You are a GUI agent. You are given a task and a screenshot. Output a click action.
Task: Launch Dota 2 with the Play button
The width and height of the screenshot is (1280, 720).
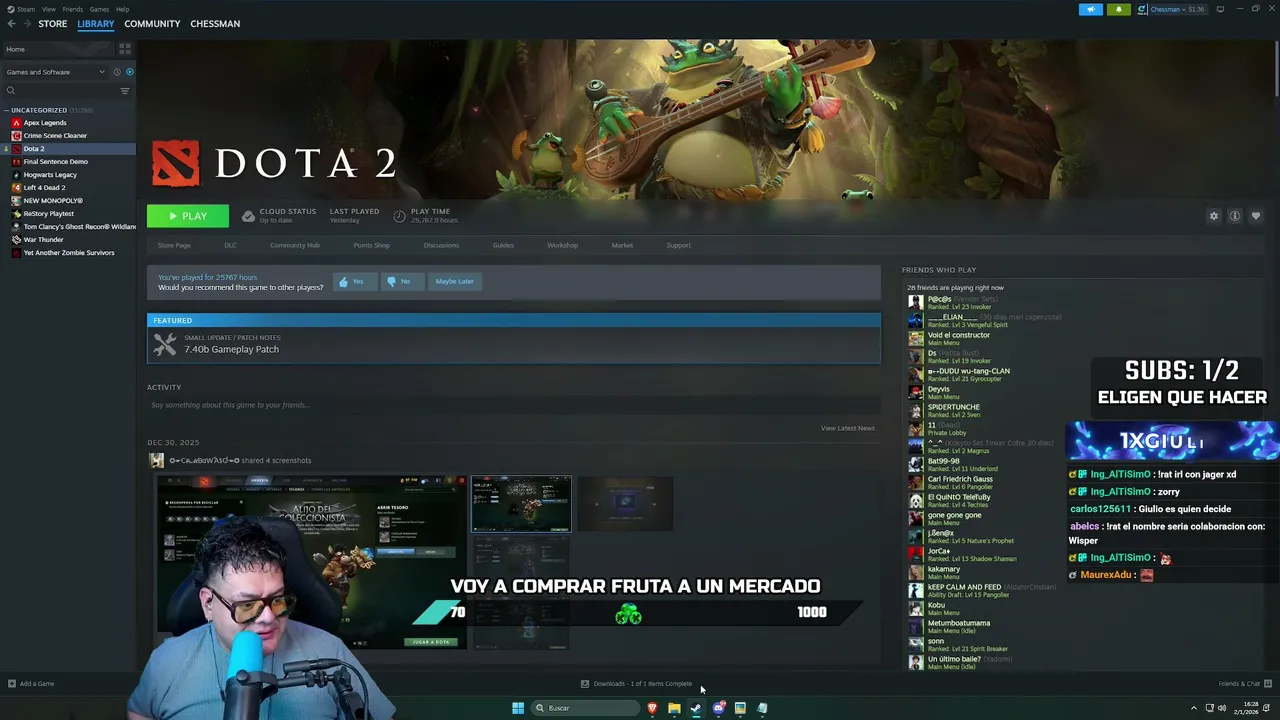(x=188, y=216)
